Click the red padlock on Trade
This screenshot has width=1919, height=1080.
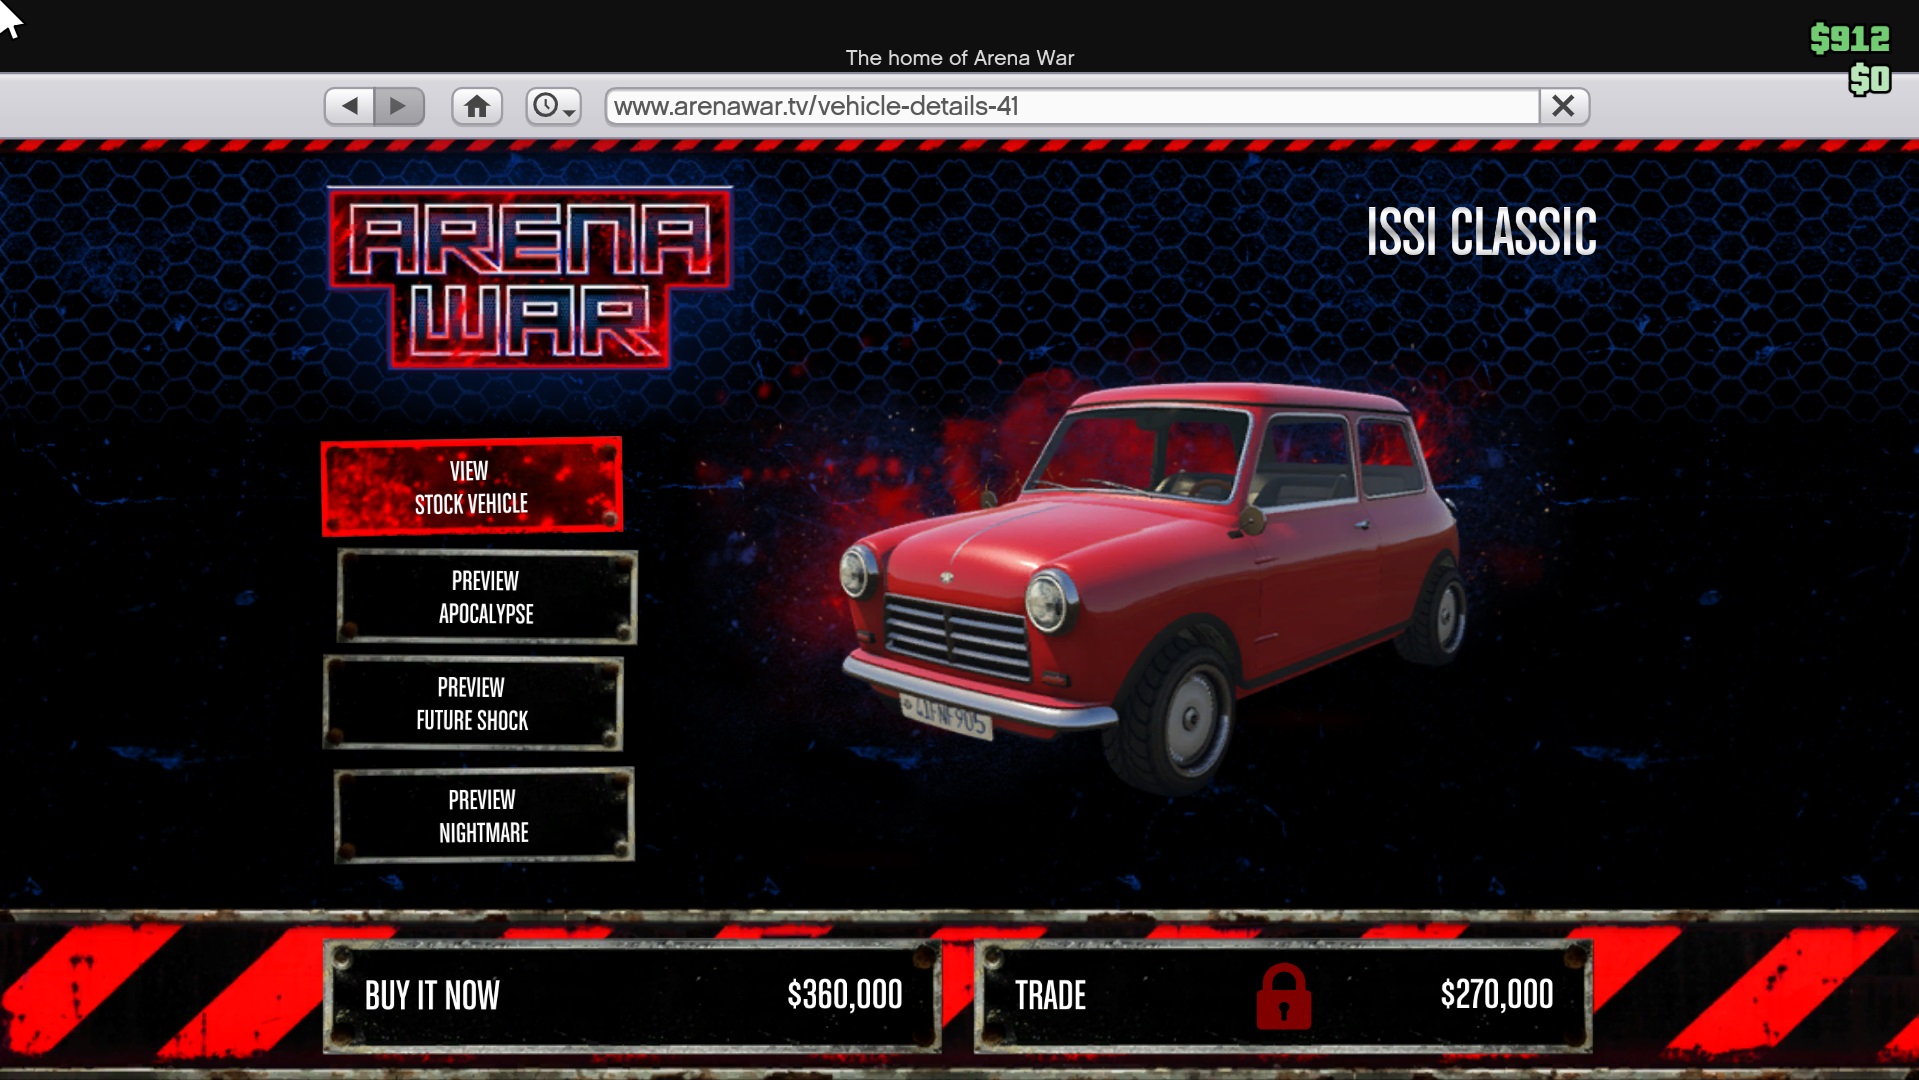coord(1284,996)
